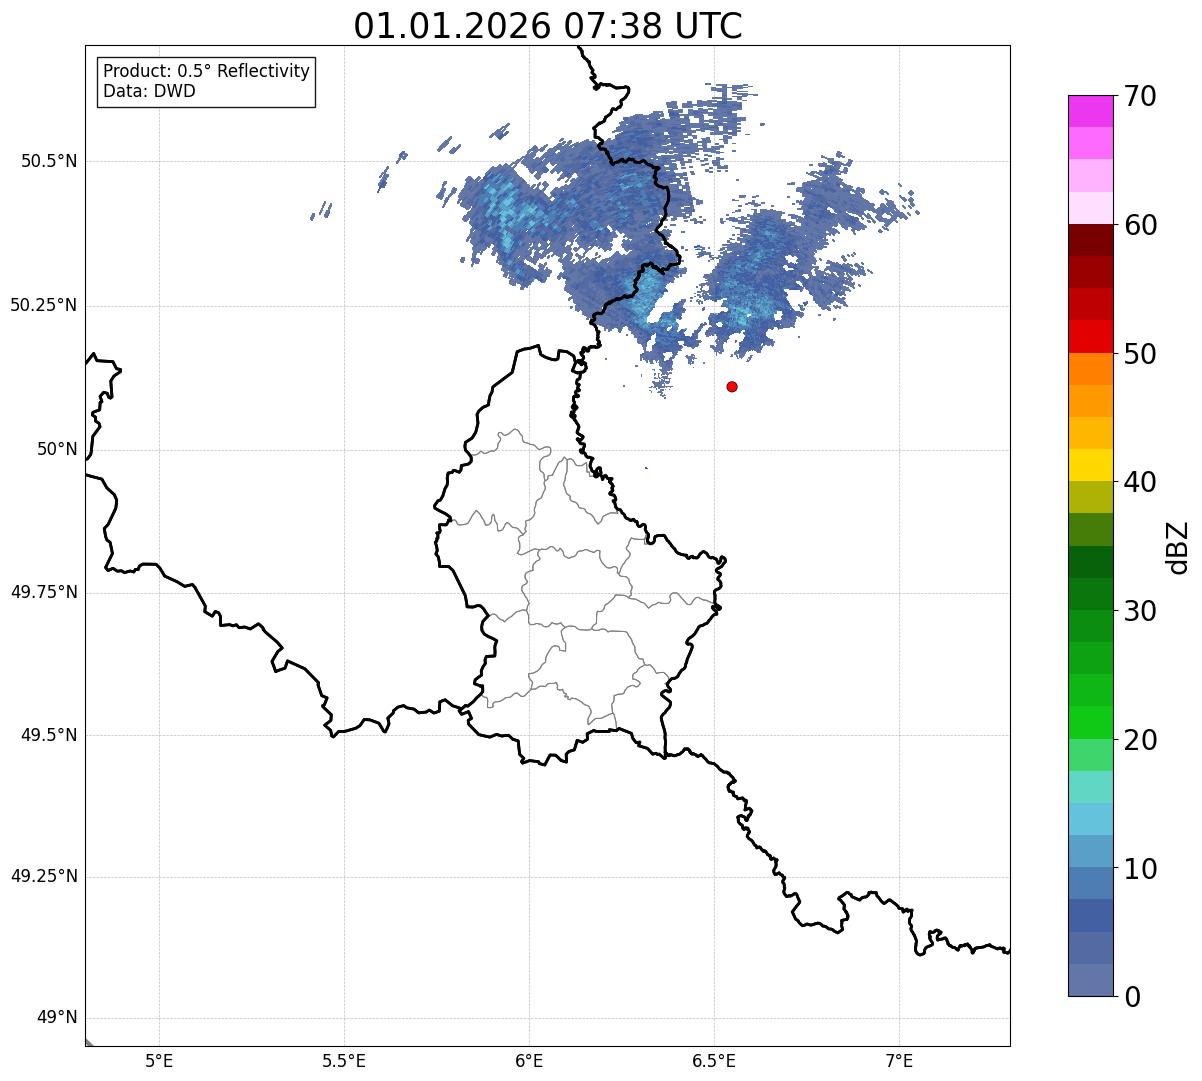The height and width of the screenshot is (1081, 1202).
Task: Click the 6.5°E longitude label
Action: [x=714, y=1060]
